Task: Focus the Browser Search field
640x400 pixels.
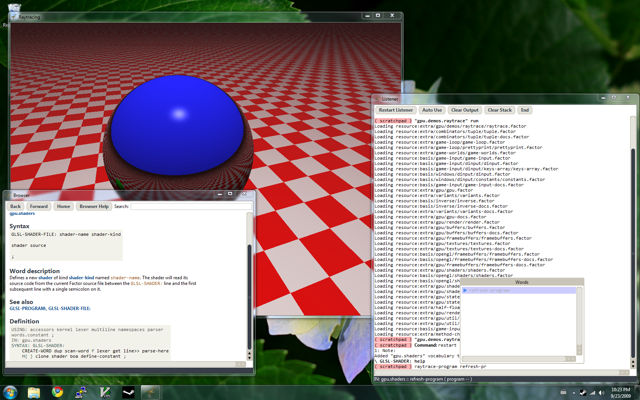Action: (191, 207)
